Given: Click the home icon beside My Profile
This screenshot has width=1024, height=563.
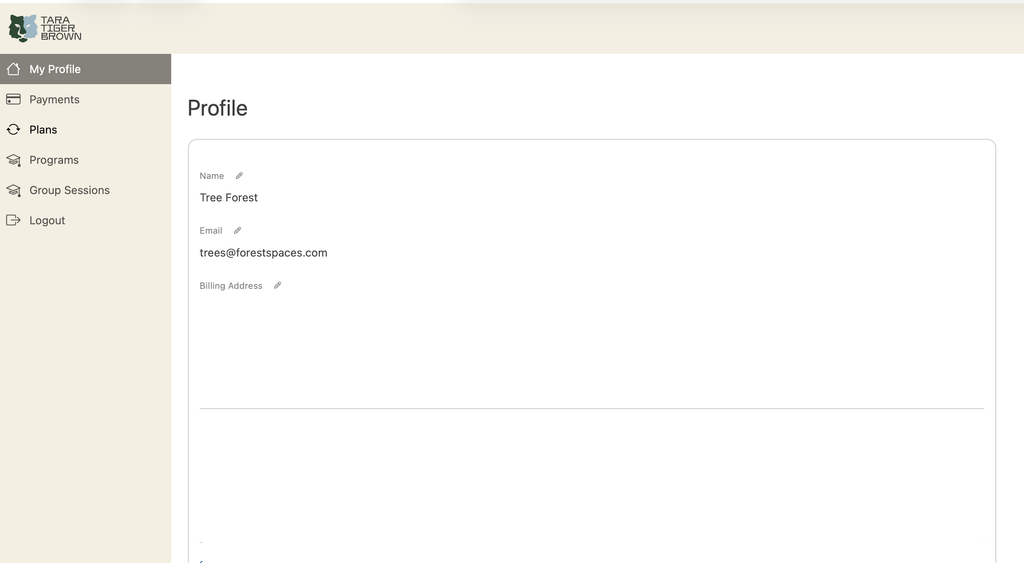Looking at the screenshot, I should [x=13, y=69].
